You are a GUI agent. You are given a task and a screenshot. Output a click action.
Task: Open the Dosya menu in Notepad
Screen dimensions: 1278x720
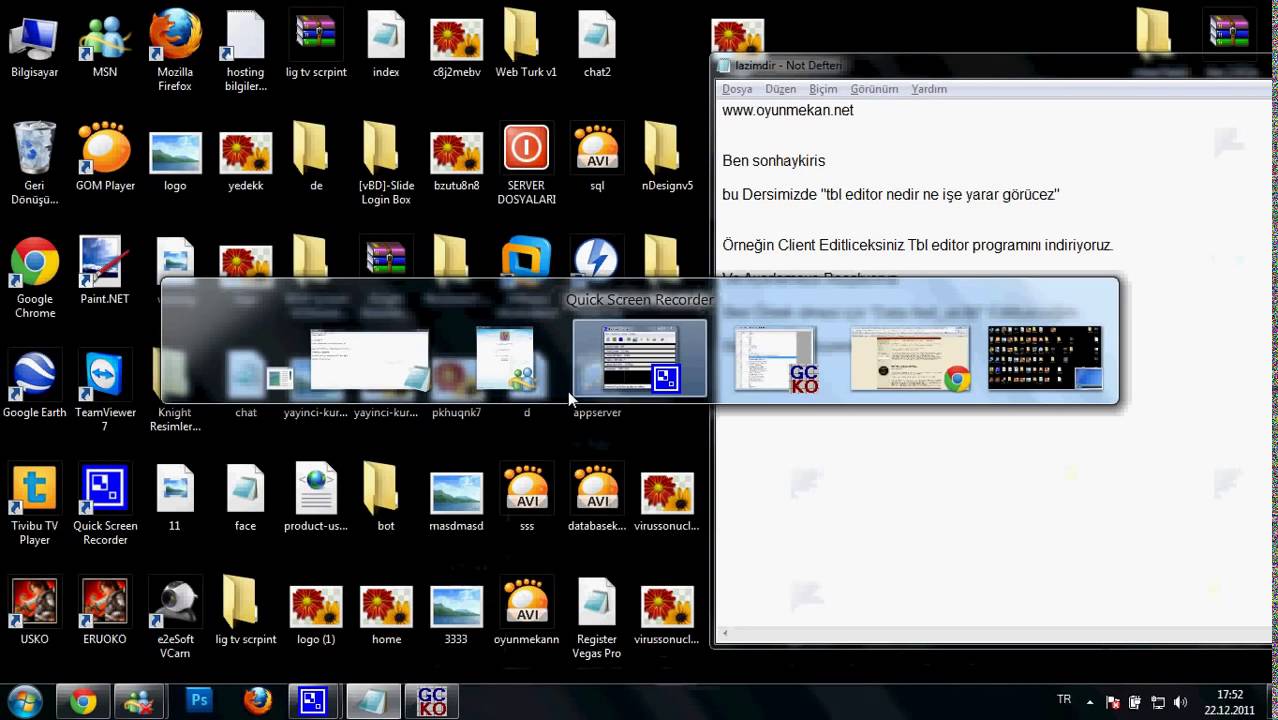[737, 89]
